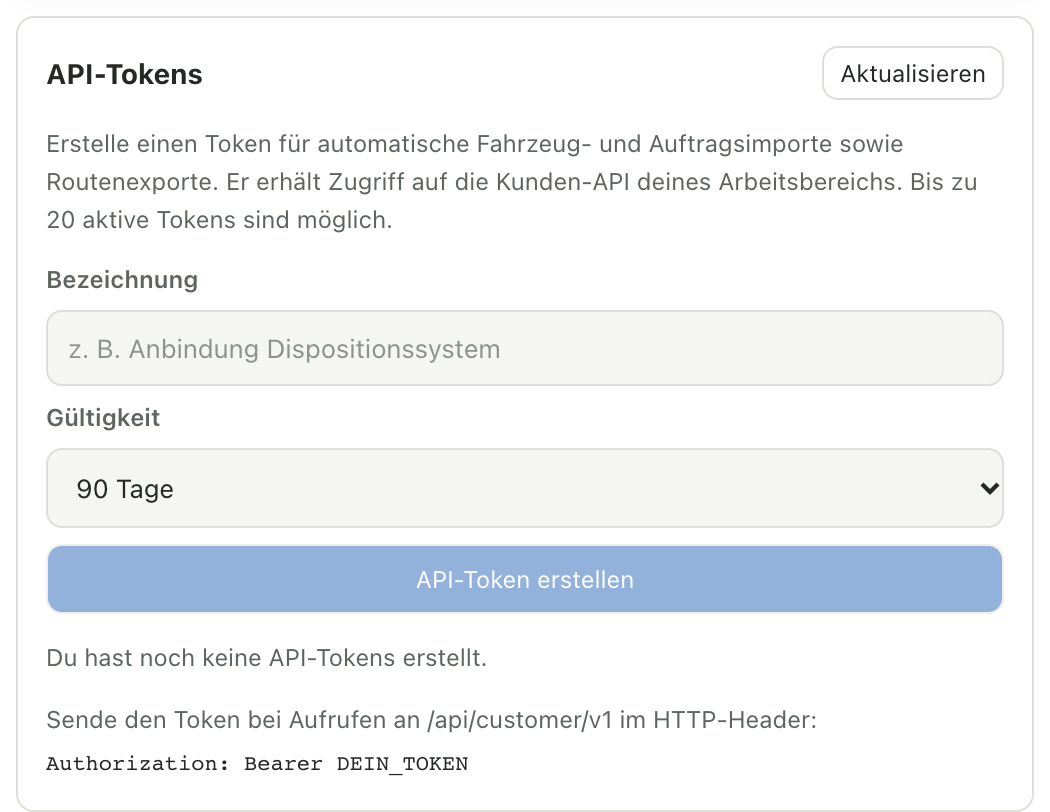The width and height of the screenshot is (1050, 812).
Task: Click text 'Du hast noch keine API-Tokens erstellt.'
Action: [x=267, y=658]
